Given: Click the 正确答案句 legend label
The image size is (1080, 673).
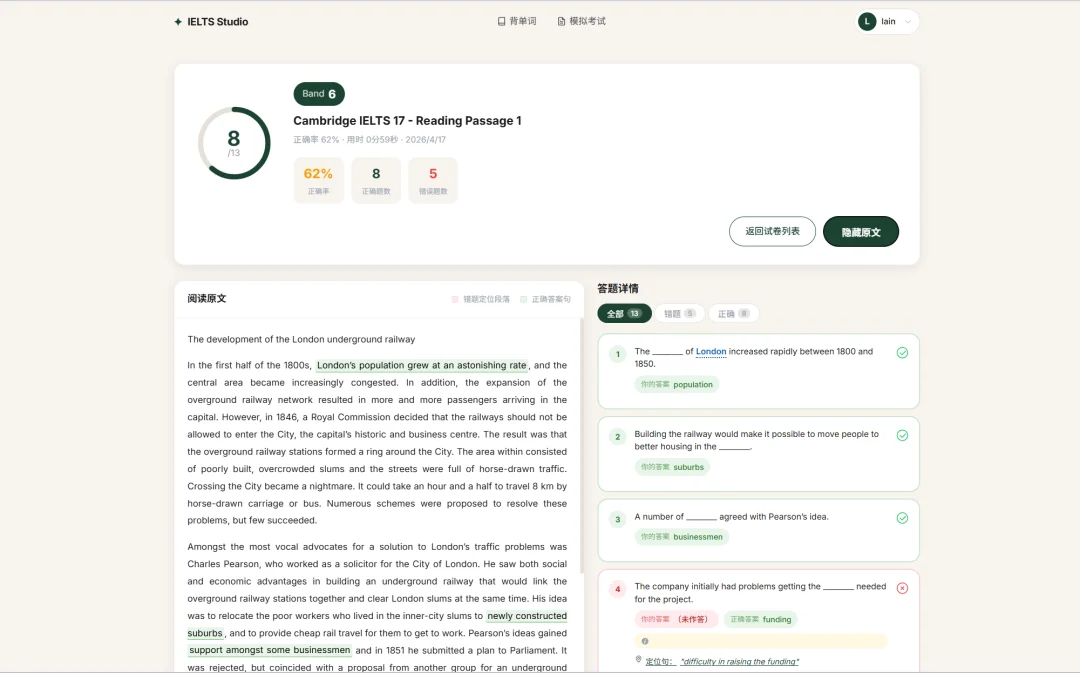Looking at the screenshot, I should [551, 299].
